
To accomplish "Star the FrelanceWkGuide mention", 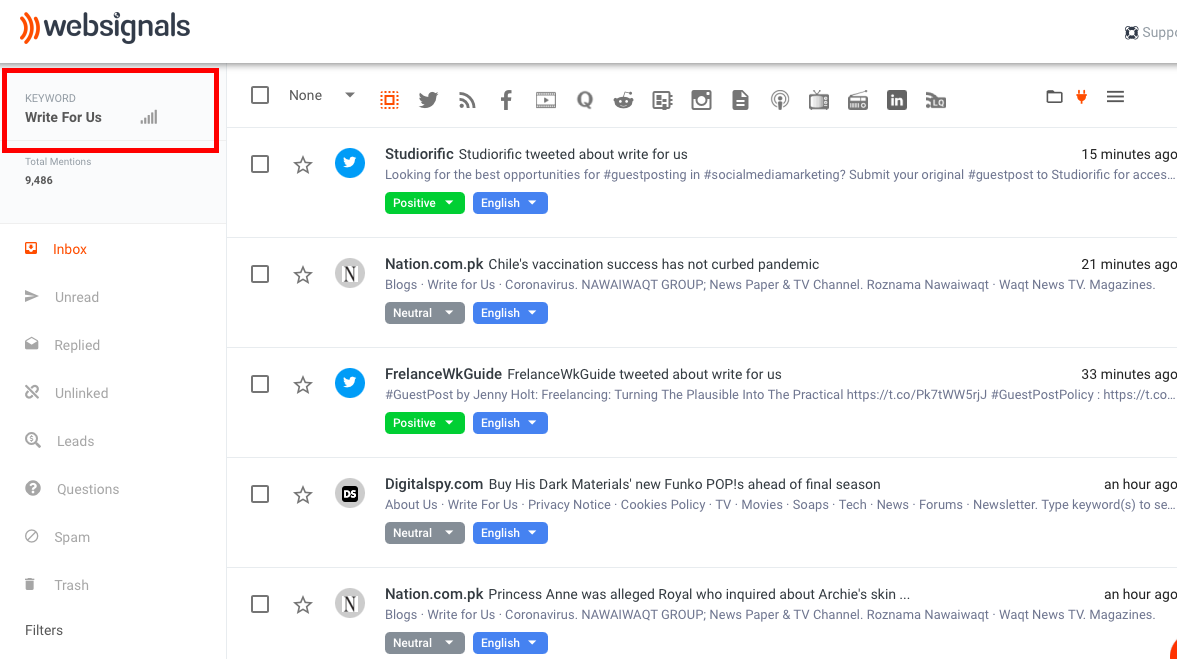I will pos(303,385).
